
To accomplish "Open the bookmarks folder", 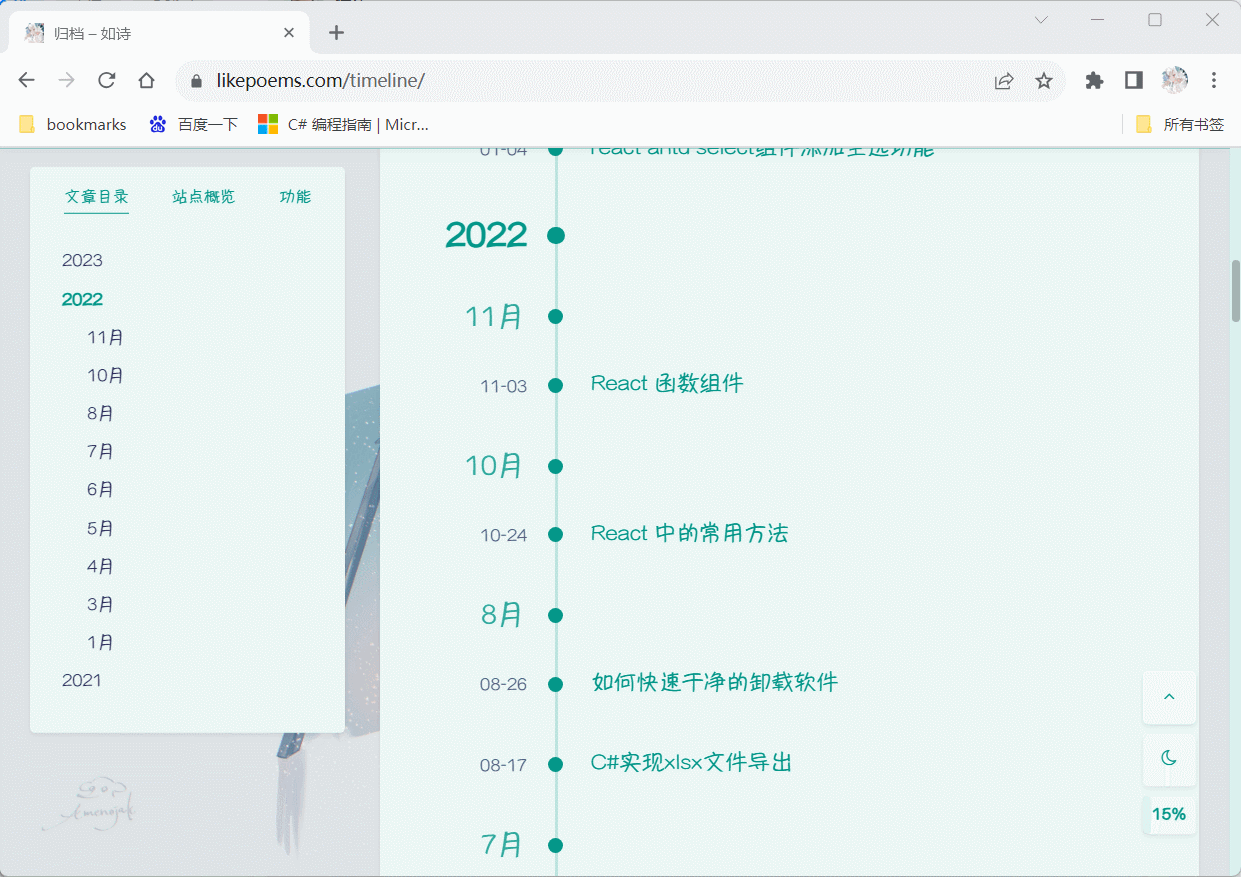I will 73,125.
